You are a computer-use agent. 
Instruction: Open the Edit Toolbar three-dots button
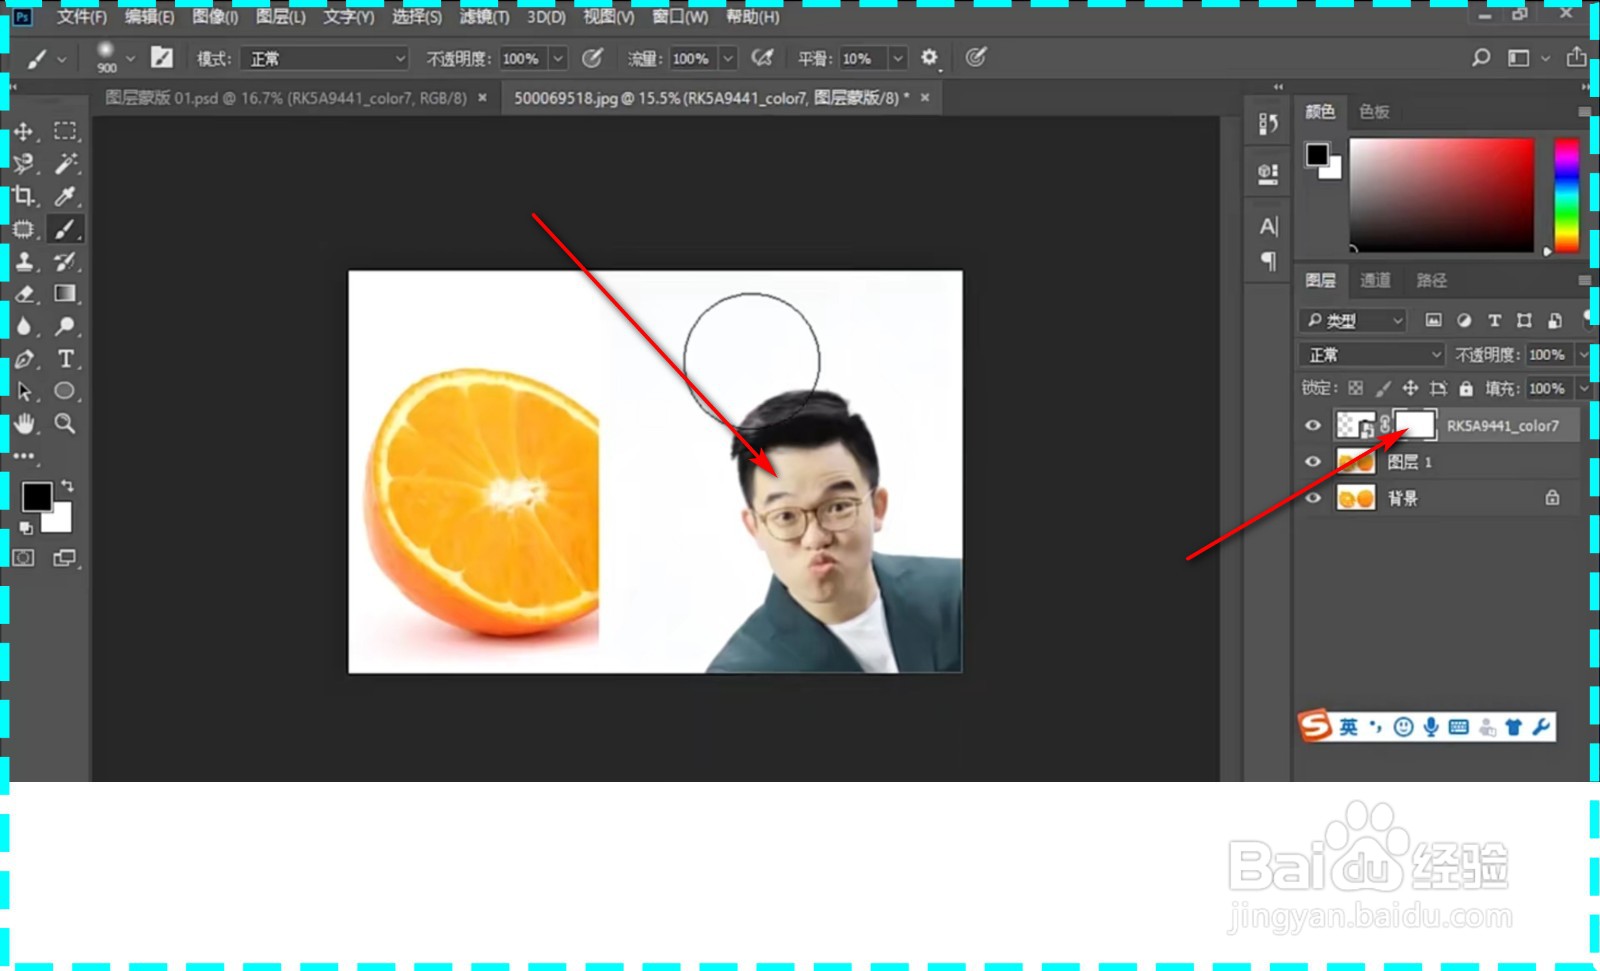tap(24, 456)
